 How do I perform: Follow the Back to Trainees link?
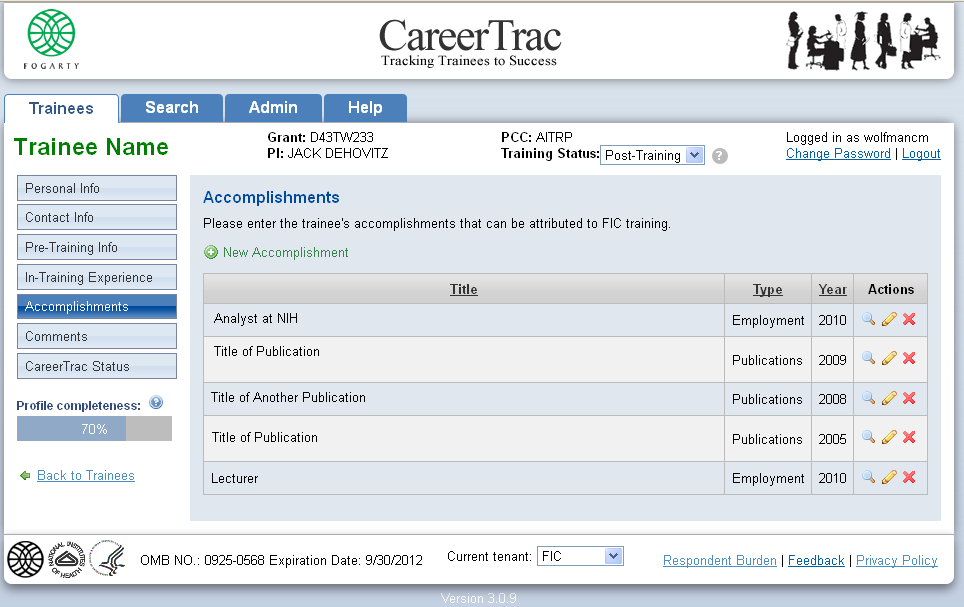click(x=85, y=475)
